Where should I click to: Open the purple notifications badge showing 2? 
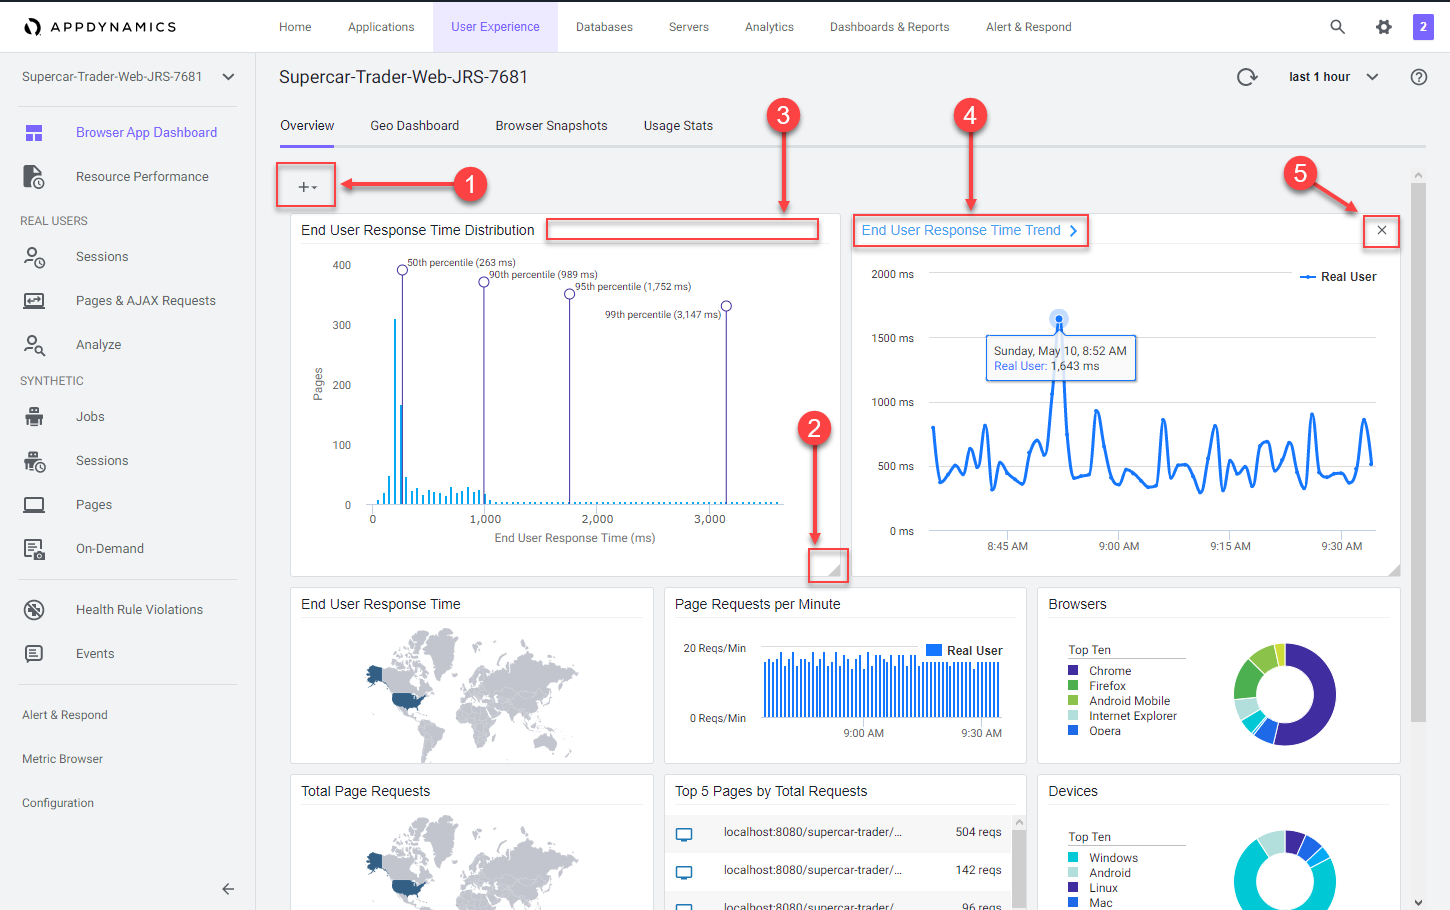1423,27
